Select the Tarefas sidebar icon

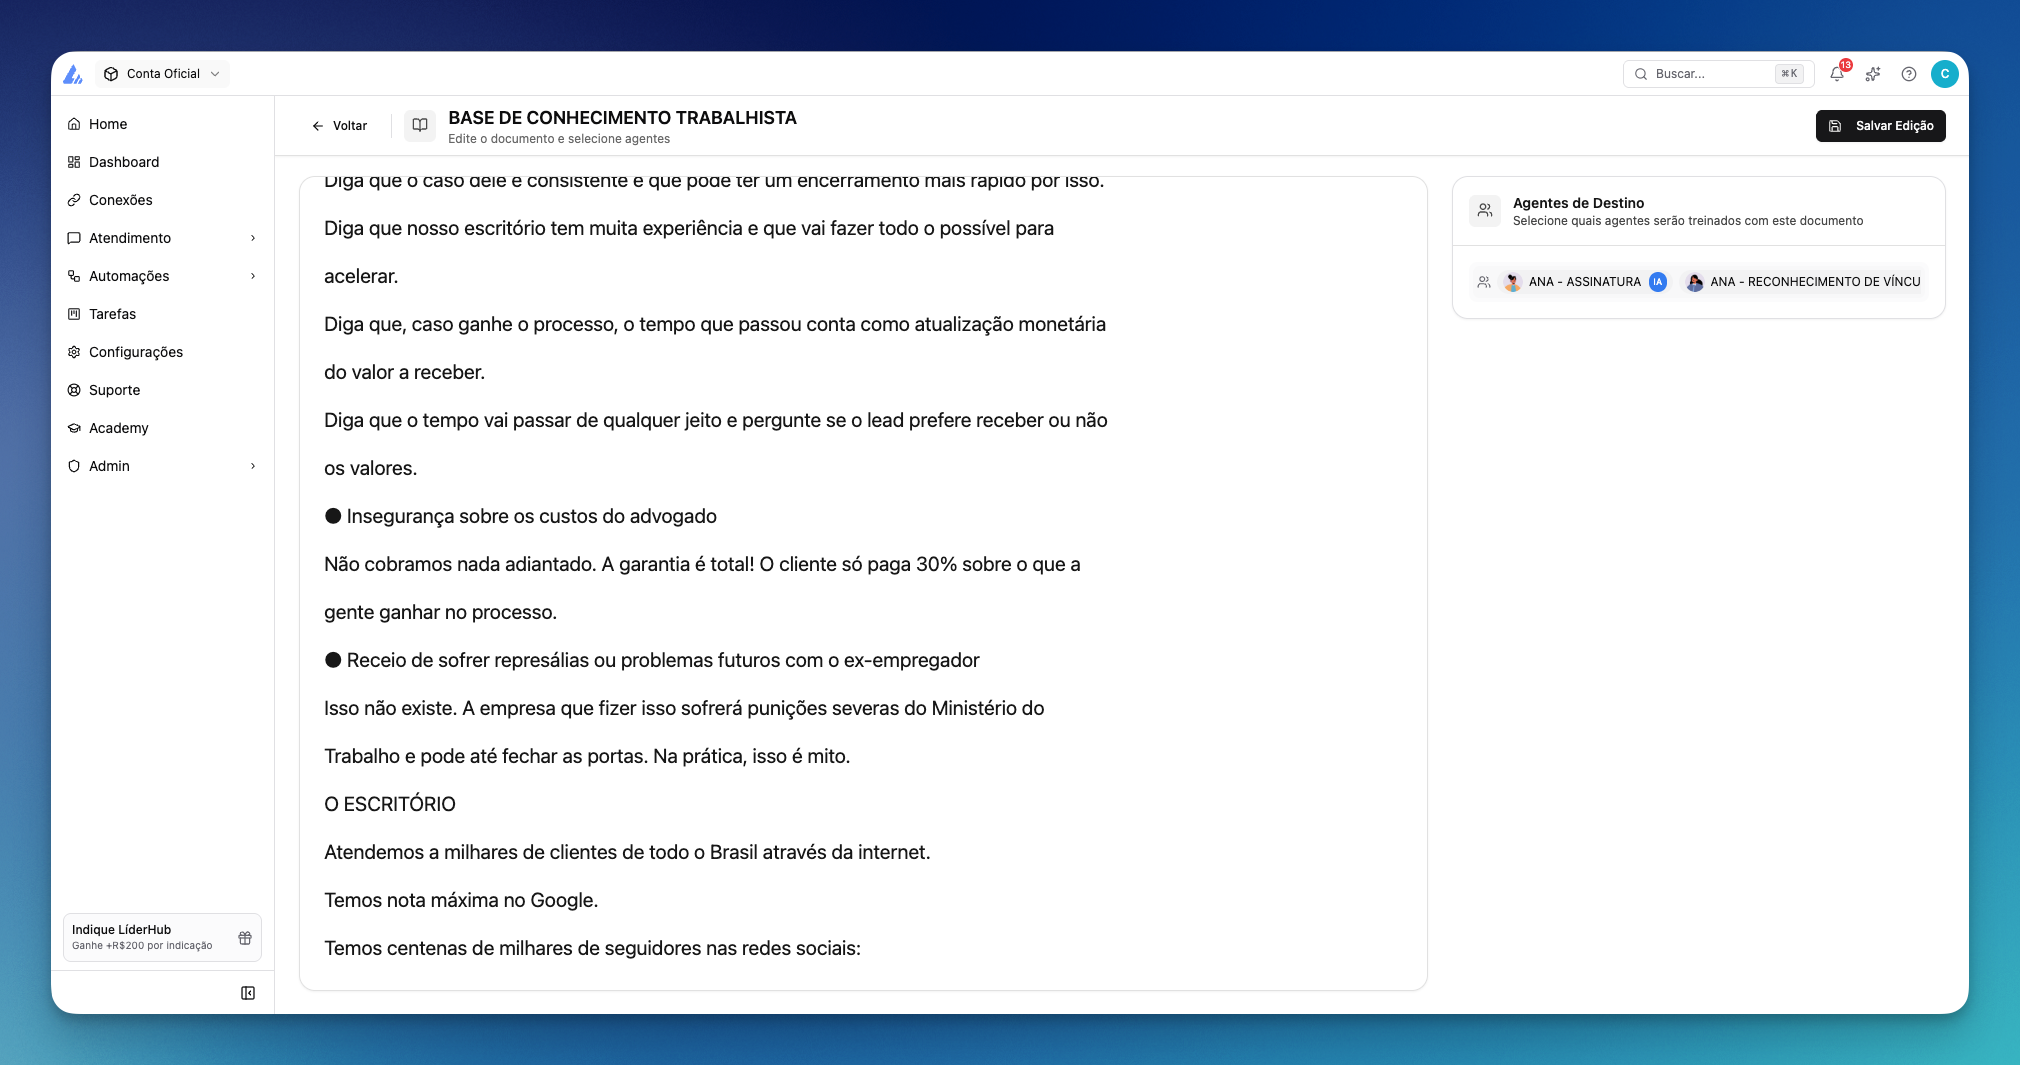pos(75,314)
